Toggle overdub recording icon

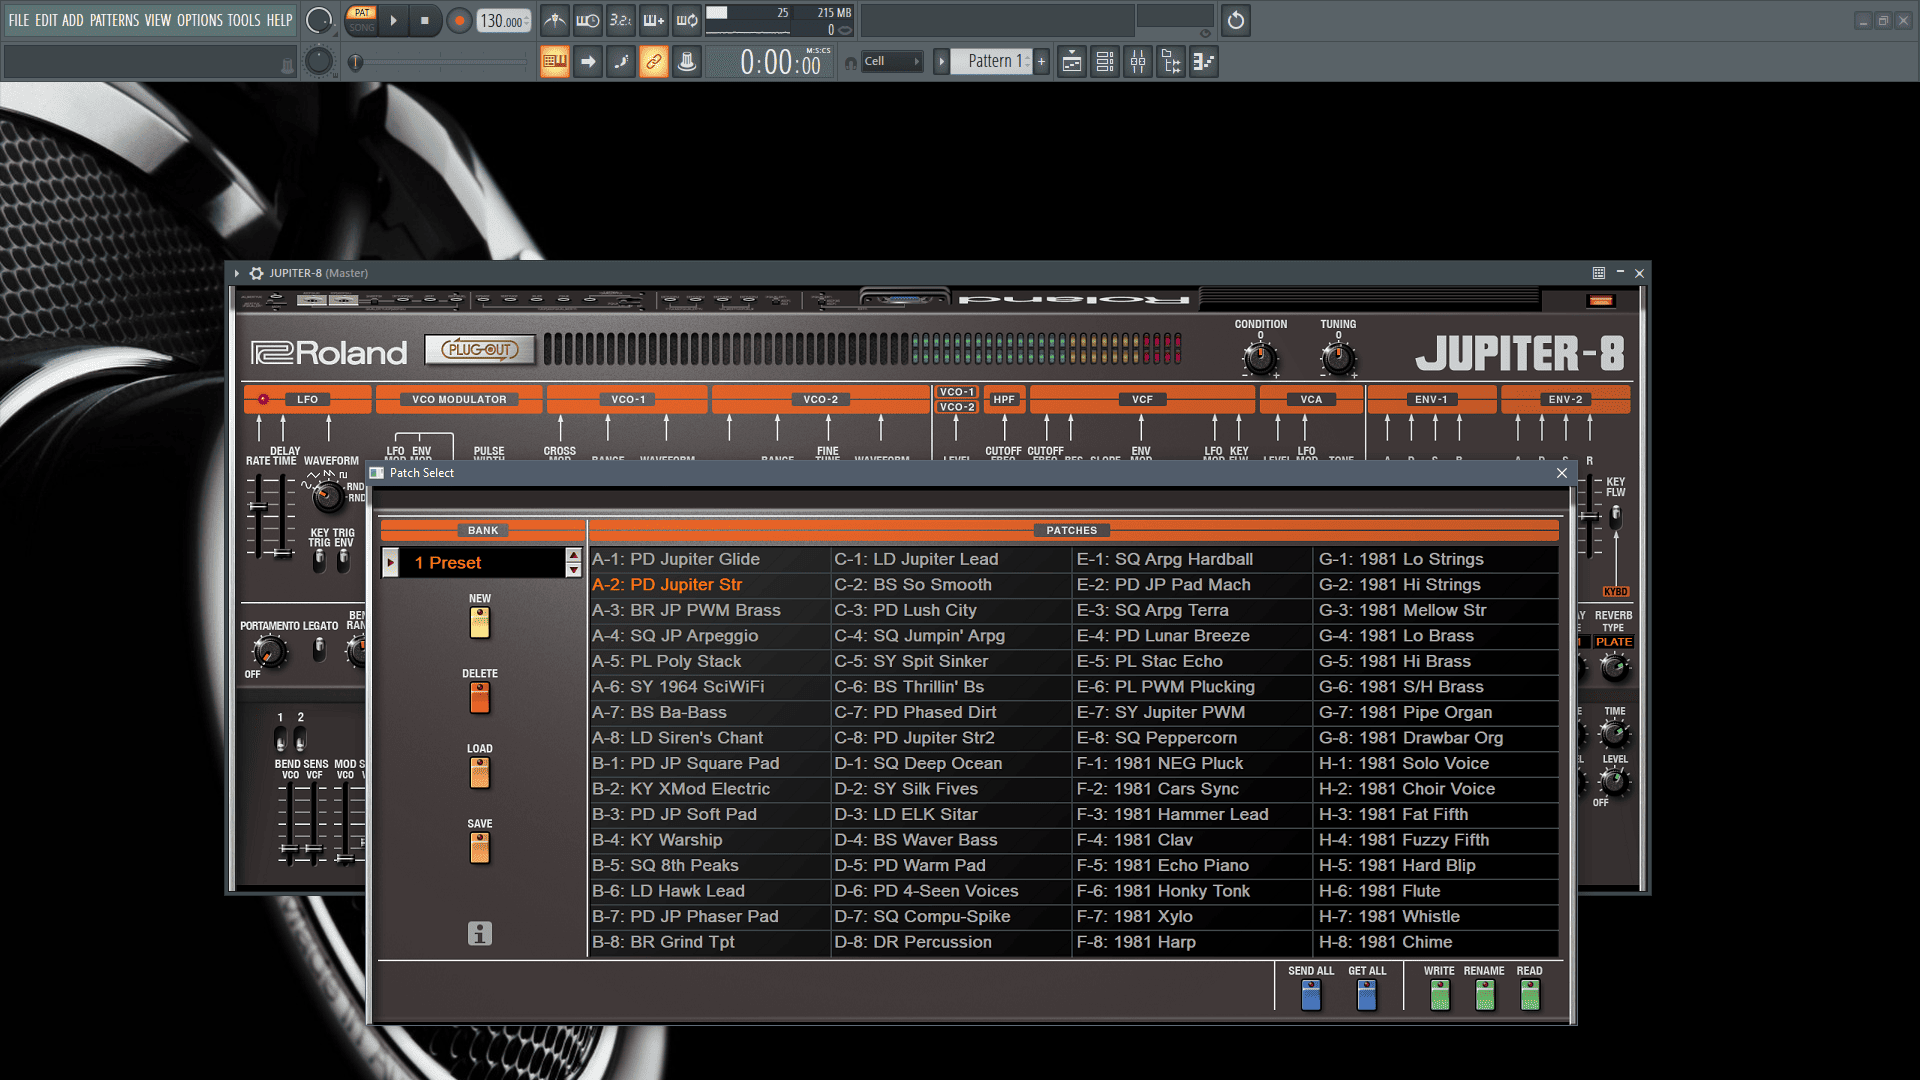point(654,20)
